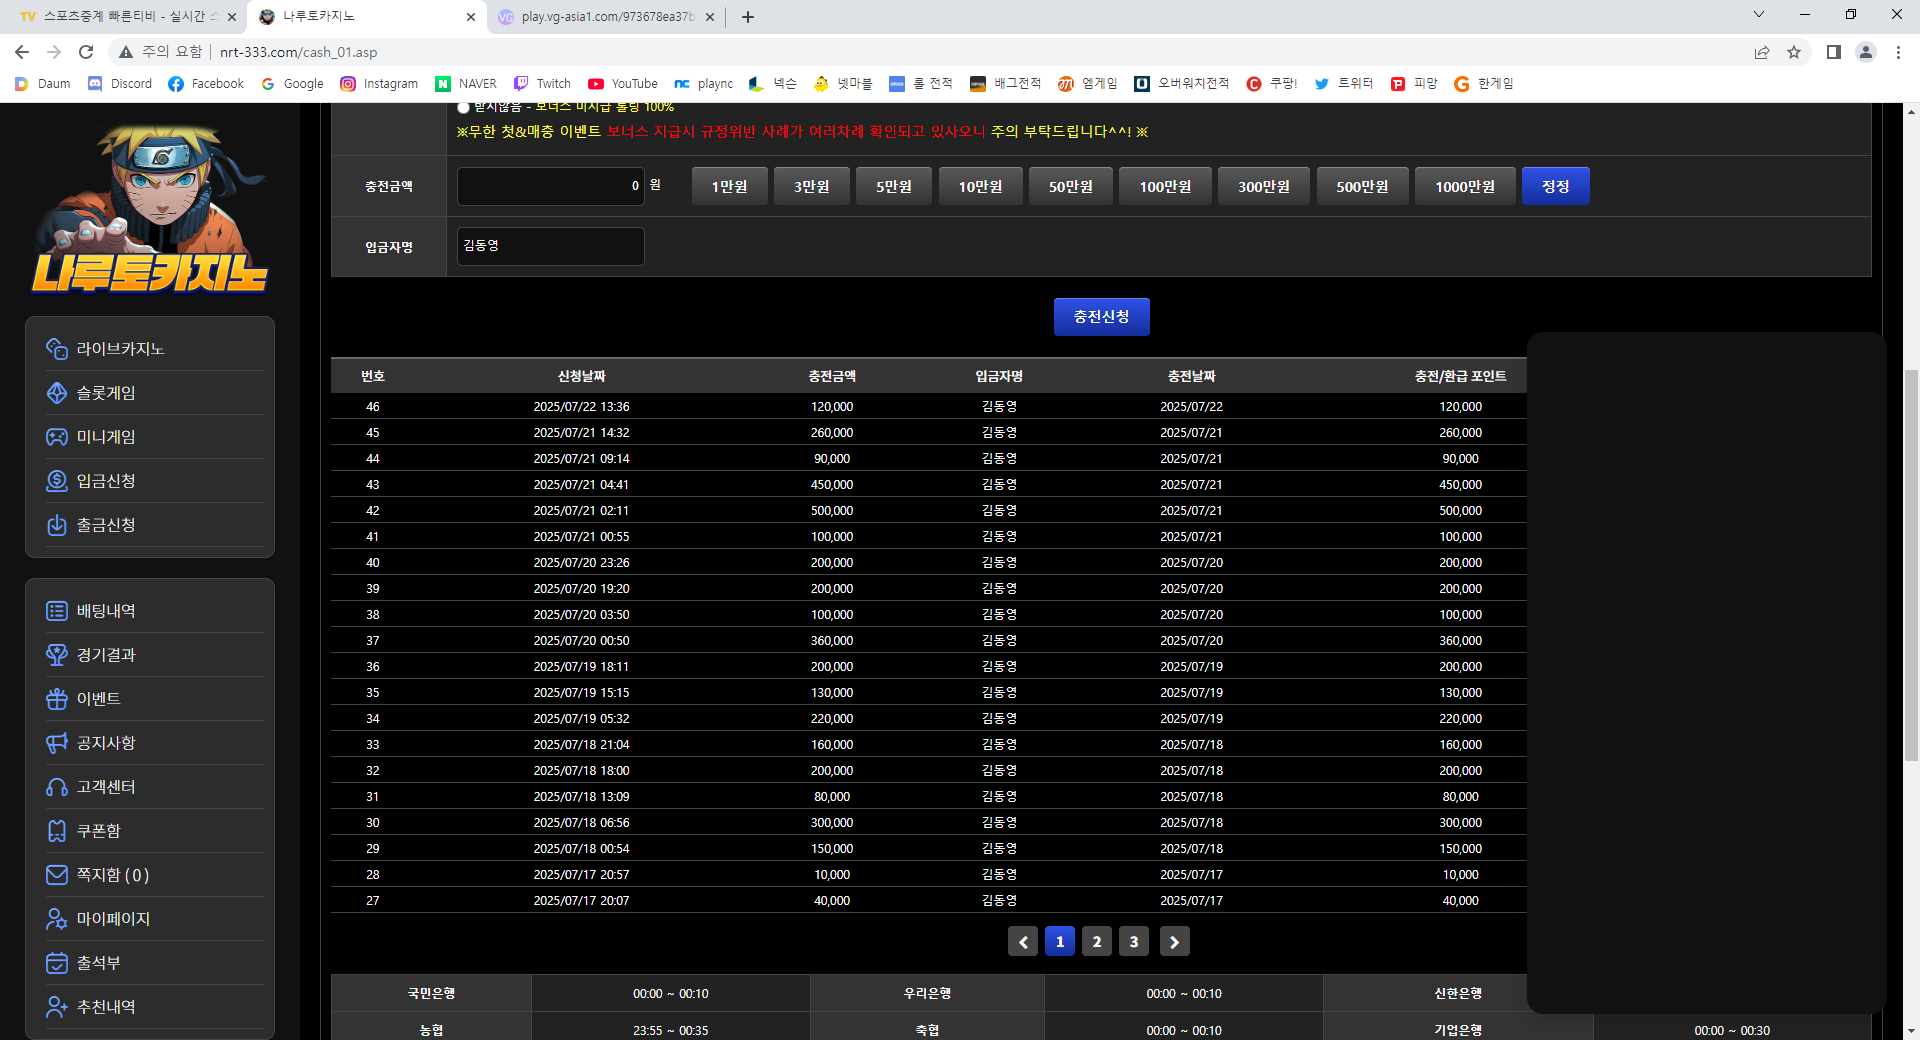Add 10만원 to charge amount
Screen dimensions: 1920x1040
point(981,186)
